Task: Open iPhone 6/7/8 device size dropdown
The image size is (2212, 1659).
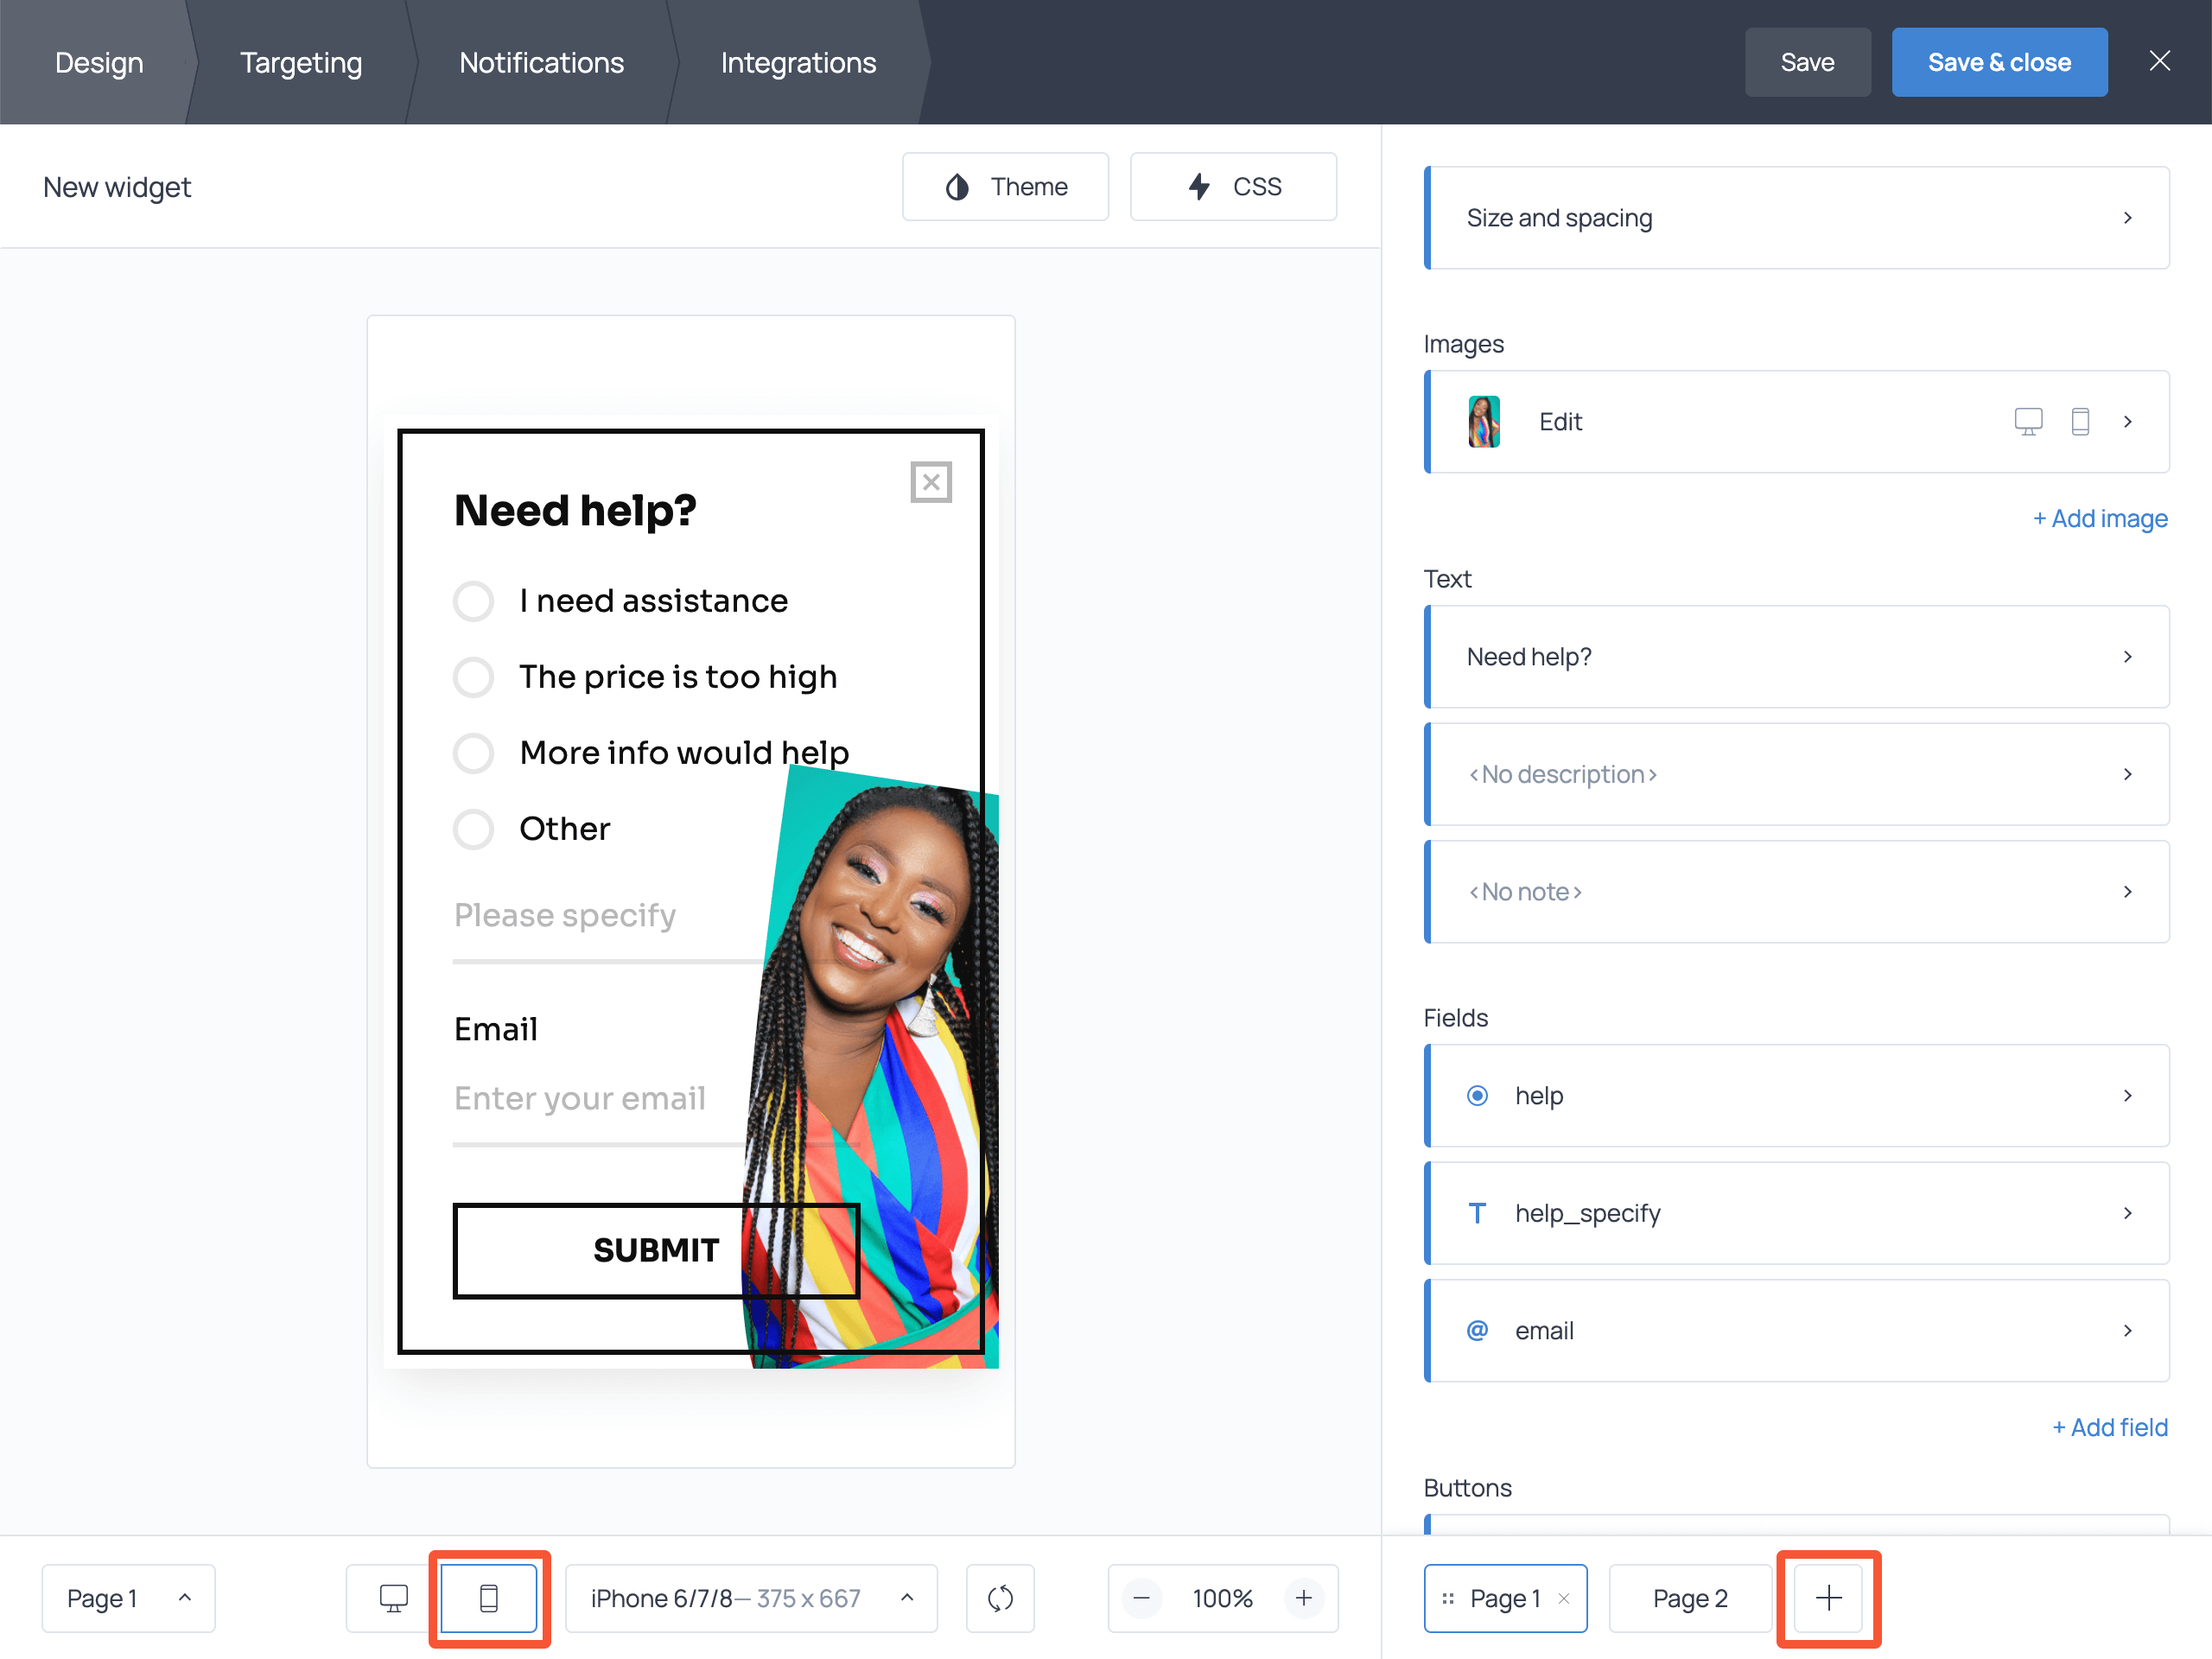Action: (751, 1597)
